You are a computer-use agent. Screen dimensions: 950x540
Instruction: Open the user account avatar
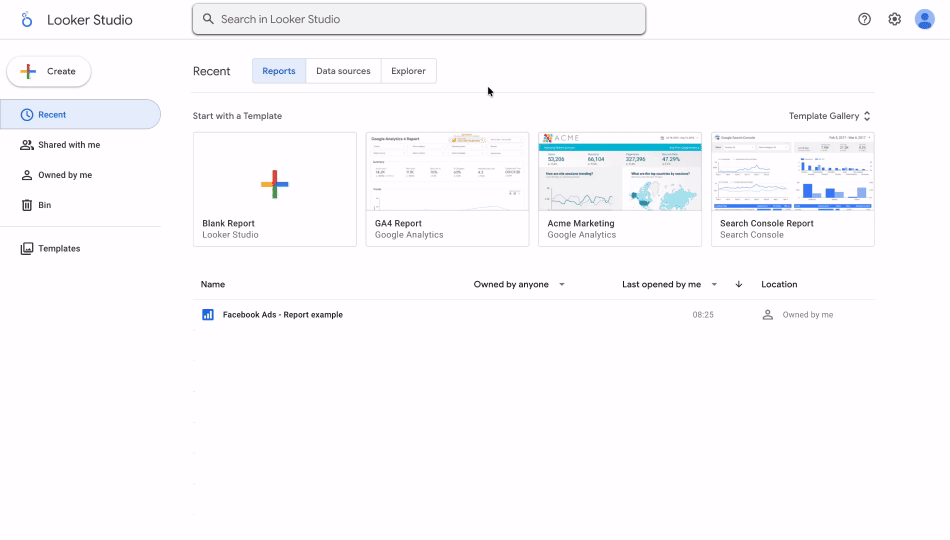925,19
